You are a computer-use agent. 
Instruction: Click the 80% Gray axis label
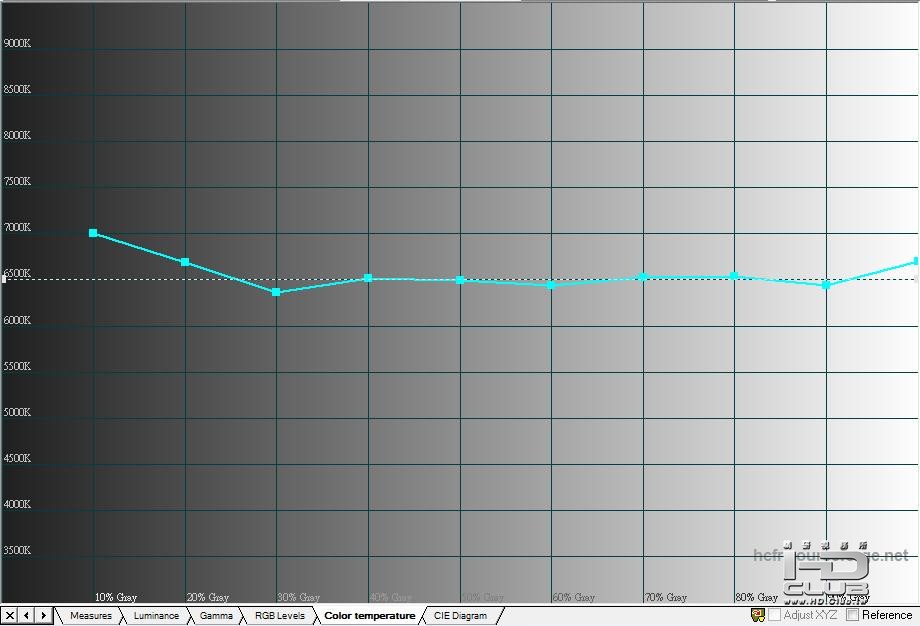point(757,597)
